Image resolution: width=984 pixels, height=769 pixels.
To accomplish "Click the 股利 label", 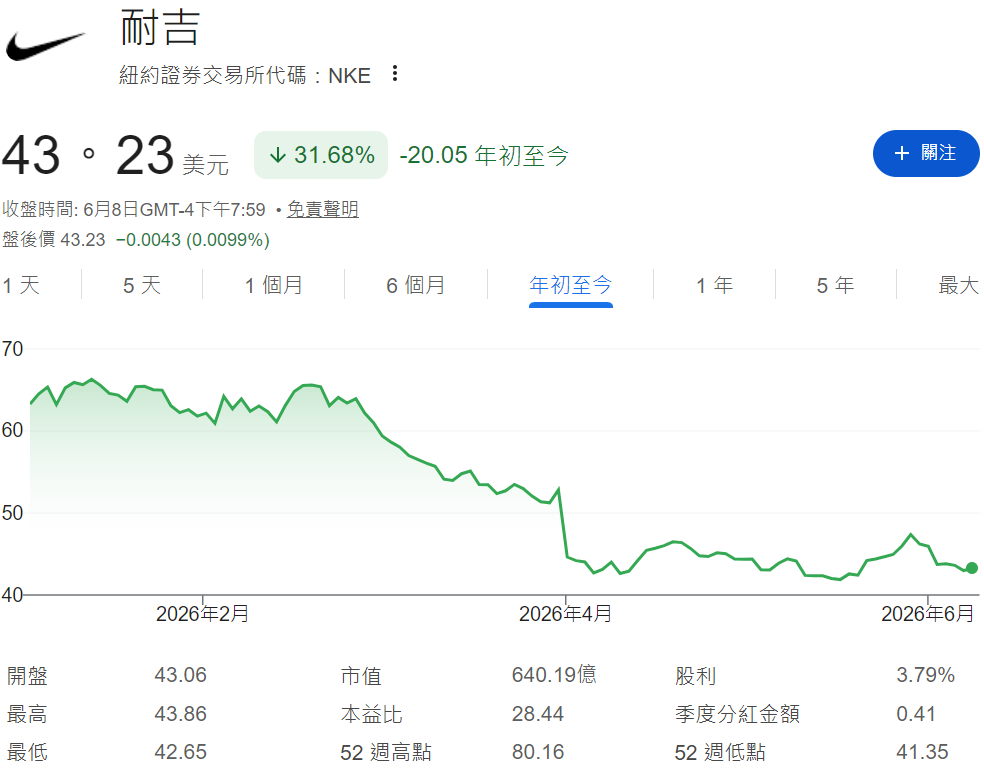I will click(x=695, y=676).
